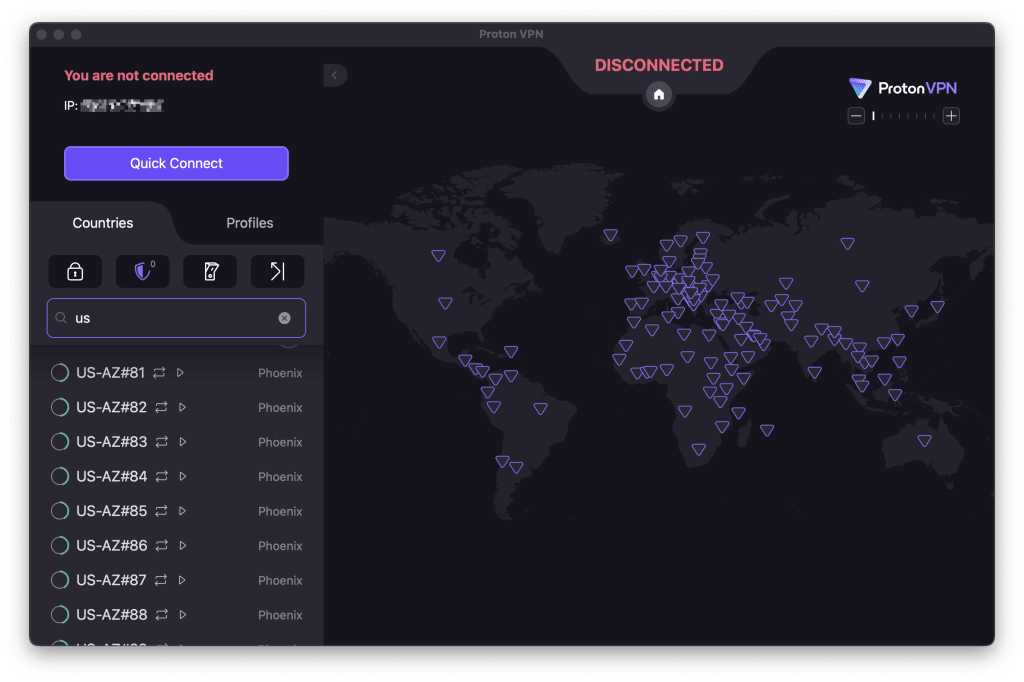Viewport: 1024px width, 682px height.
Task: Click the streaming play icon on US-AZ#83
Action: pyautogui.click(x=183, y=442)
